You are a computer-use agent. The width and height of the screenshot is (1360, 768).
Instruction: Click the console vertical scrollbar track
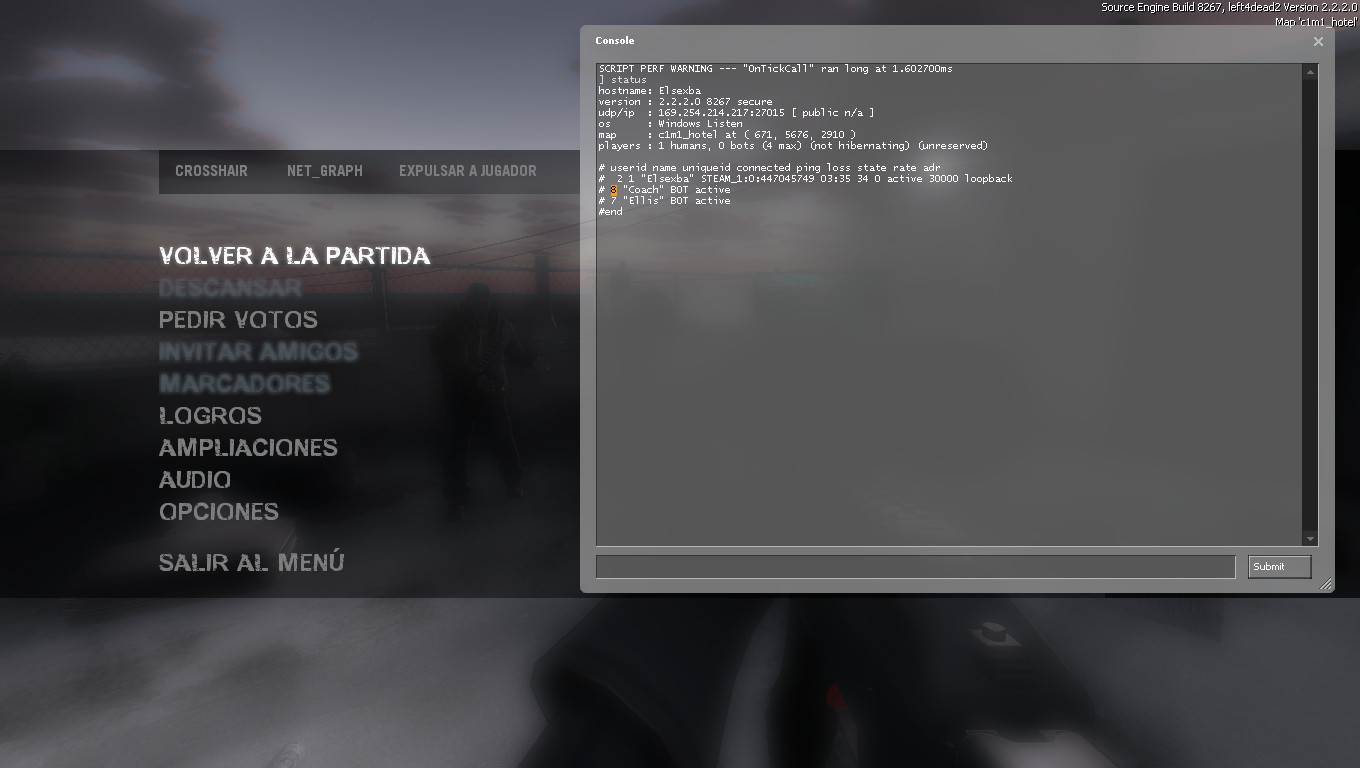(1309, 305)
